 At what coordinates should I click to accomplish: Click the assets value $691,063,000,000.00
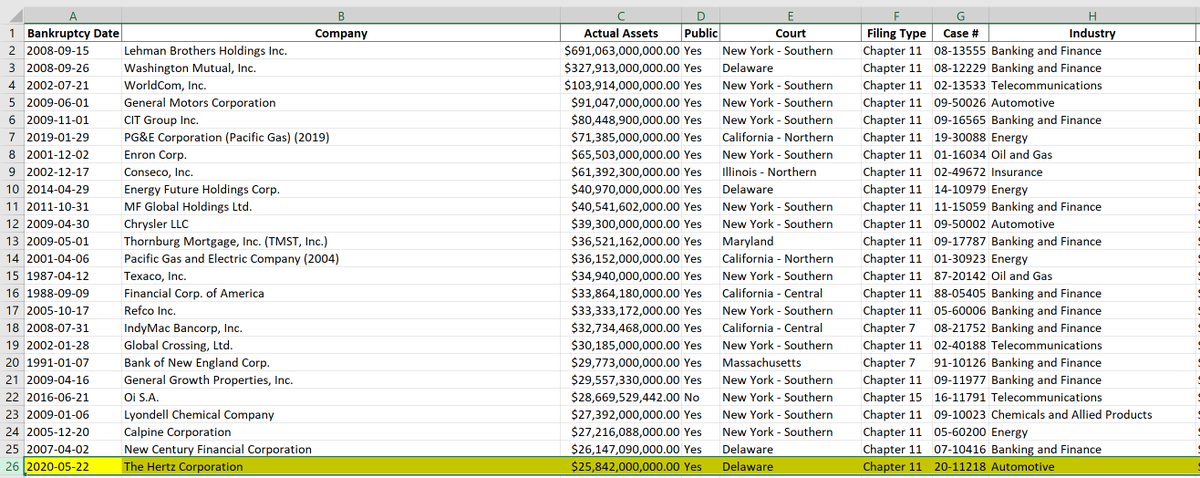pos(621,50)
